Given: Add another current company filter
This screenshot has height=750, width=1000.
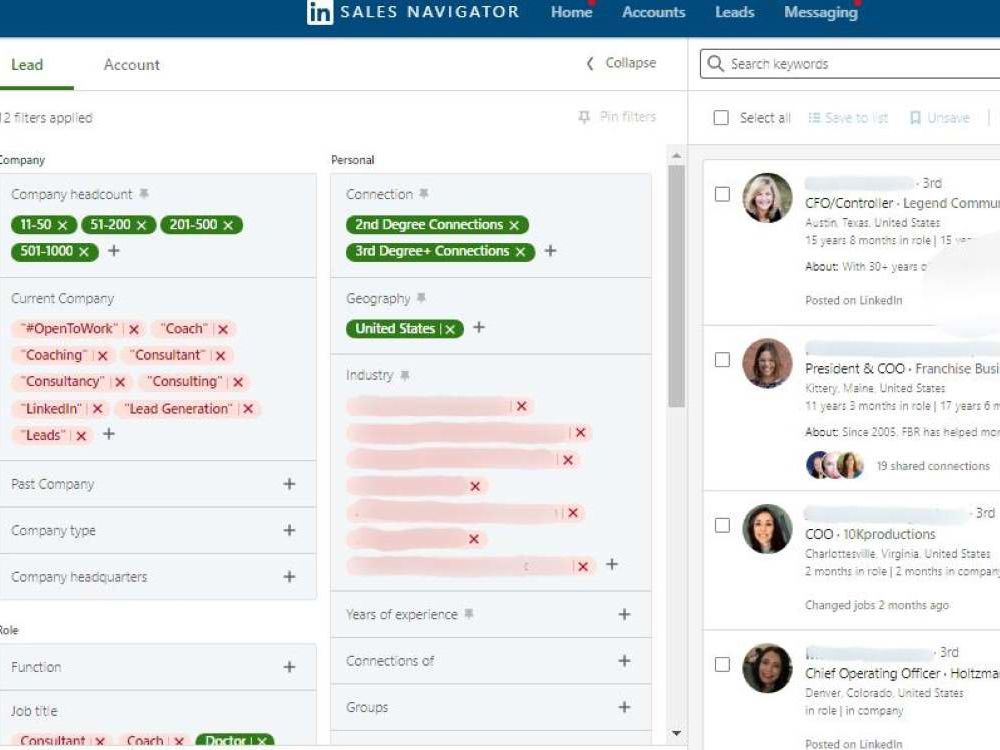Looking at the screenshot, I should pos(109,434).
